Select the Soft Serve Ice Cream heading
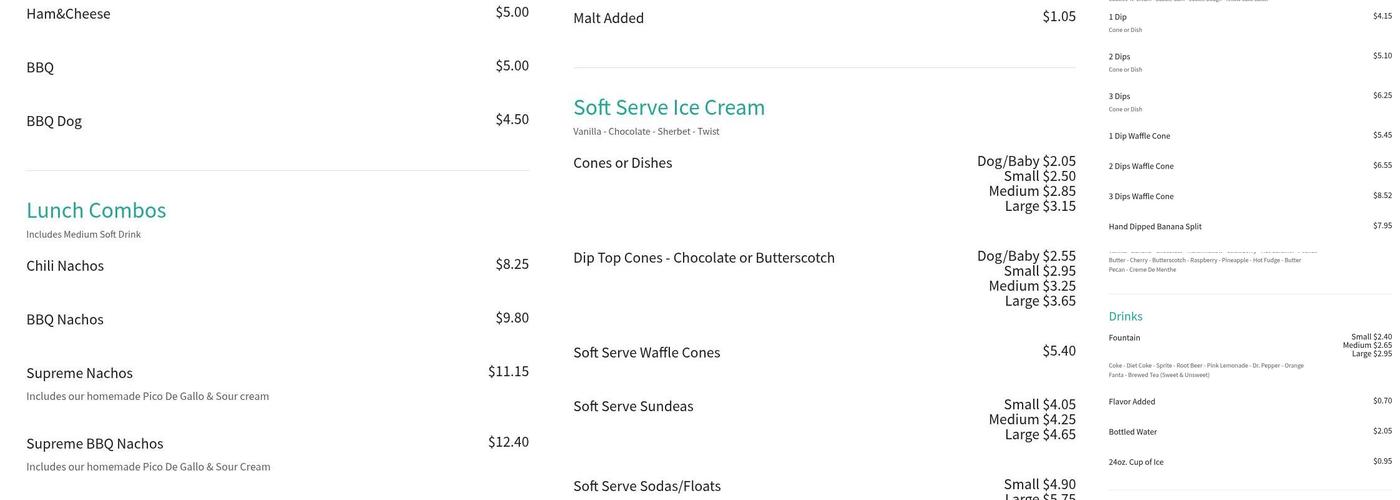The image size is (1400, 500). pyautogui.click(x=669, y=107)
